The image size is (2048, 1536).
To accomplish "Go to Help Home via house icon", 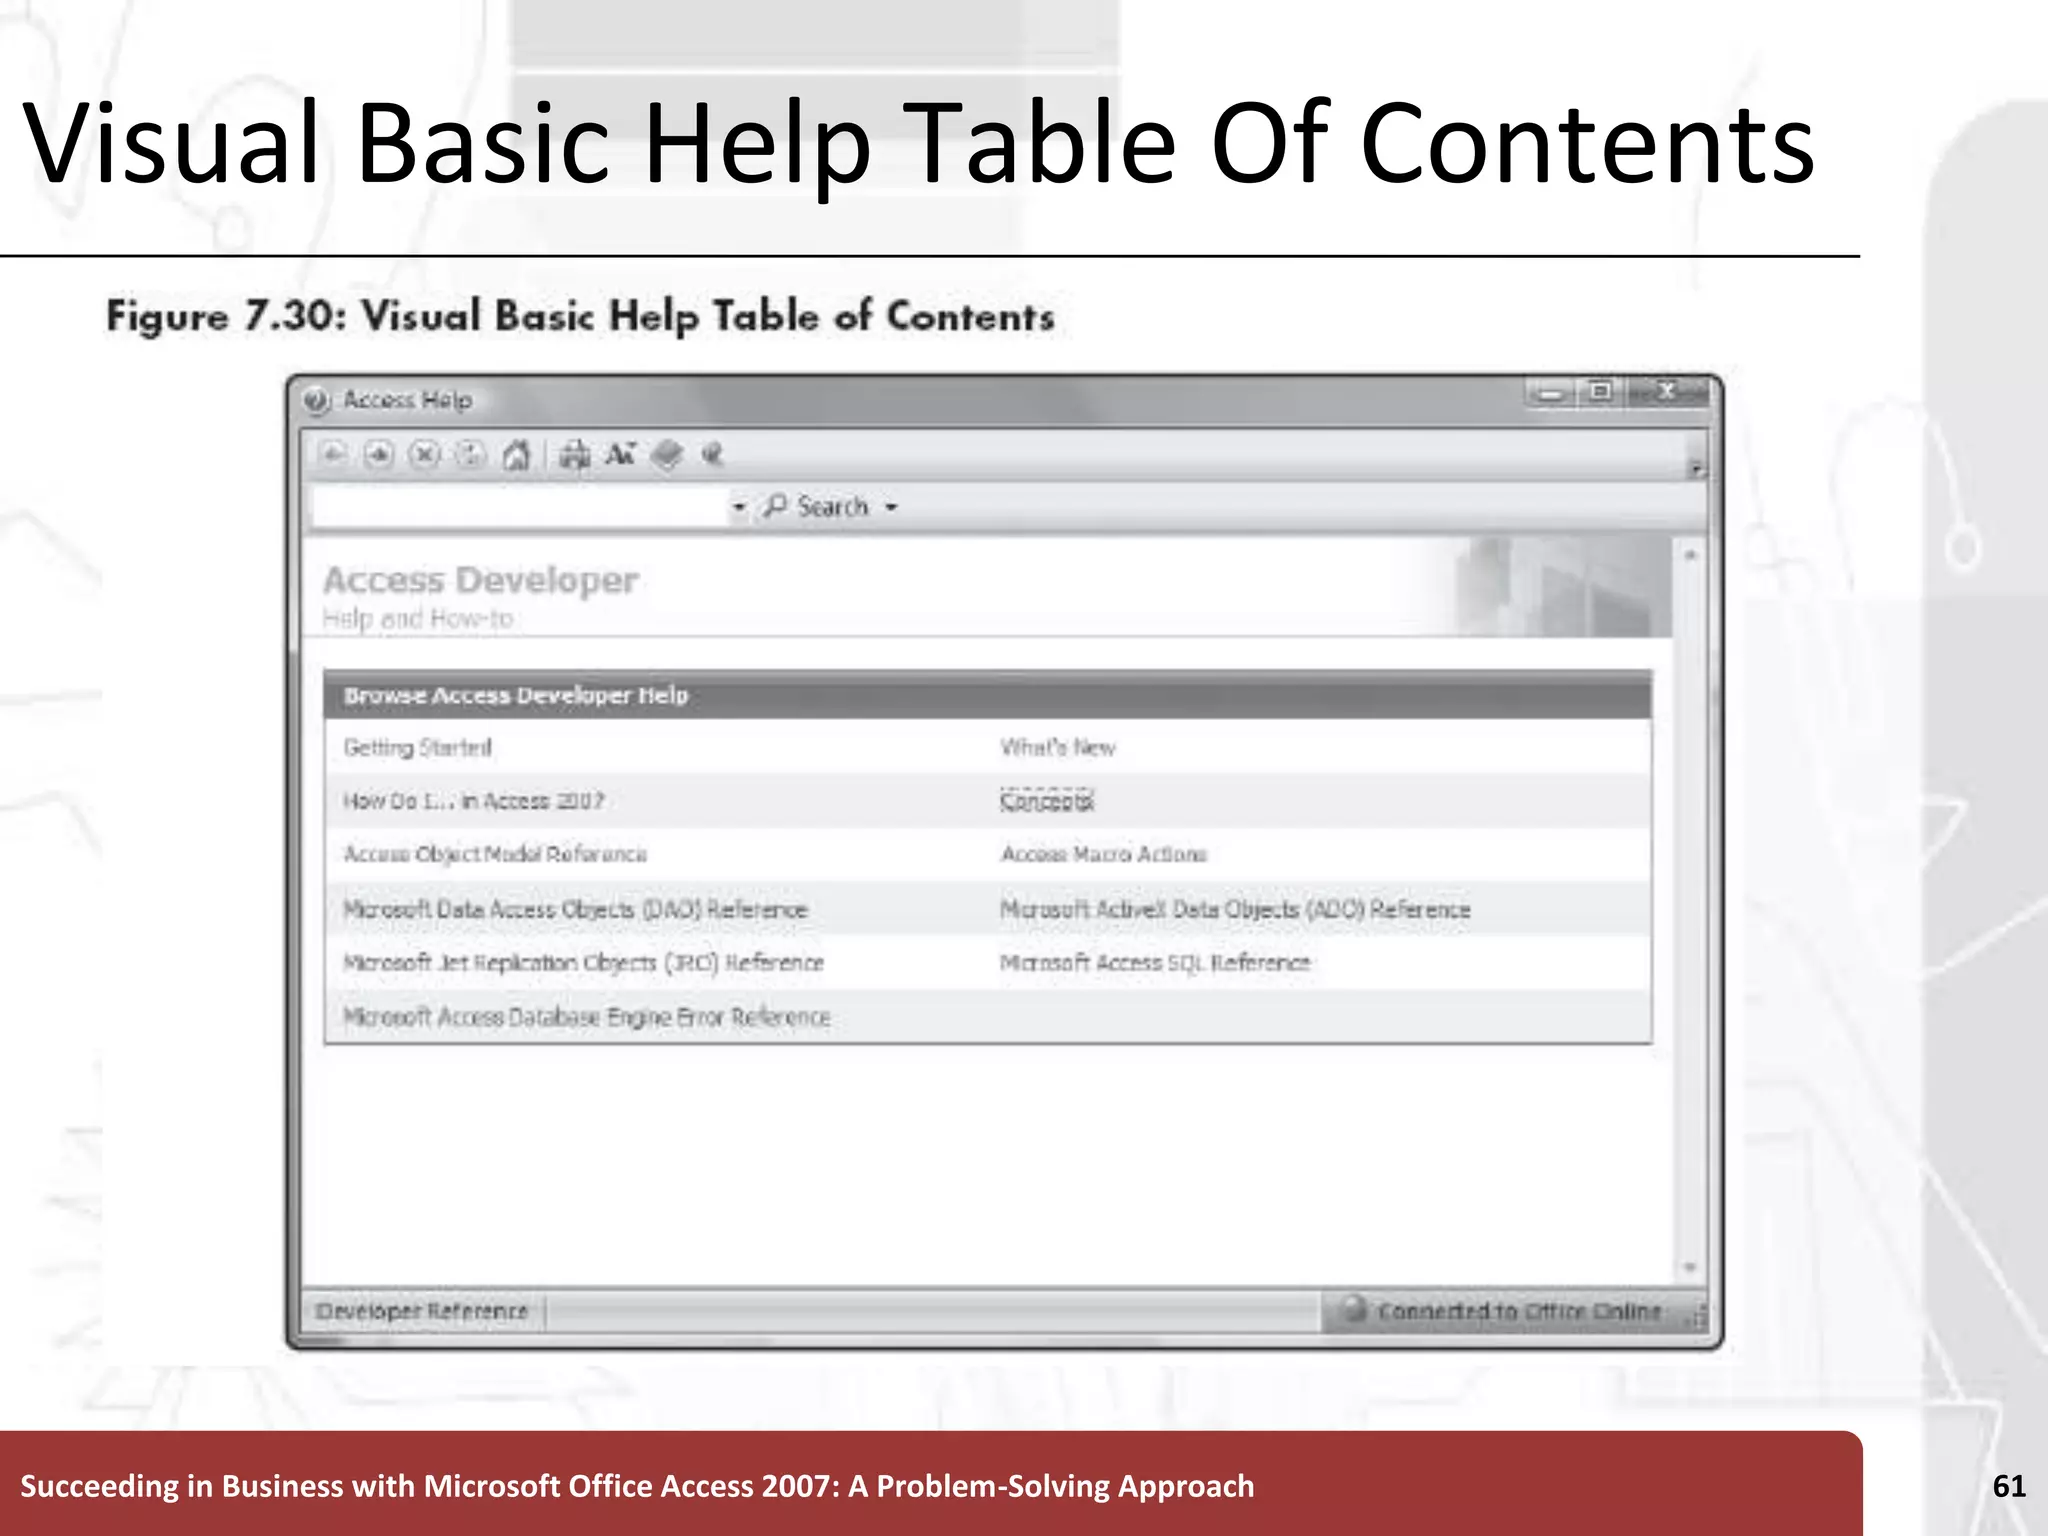I will click(x=516, y=455).
